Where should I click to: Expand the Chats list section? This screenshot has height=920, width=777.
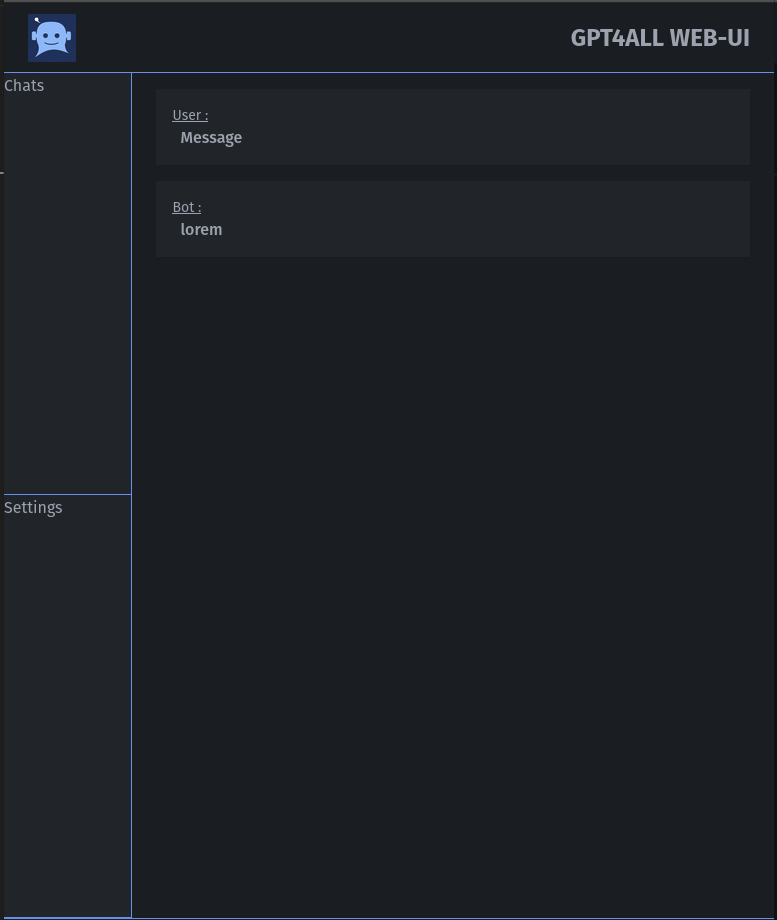point(24,86)
